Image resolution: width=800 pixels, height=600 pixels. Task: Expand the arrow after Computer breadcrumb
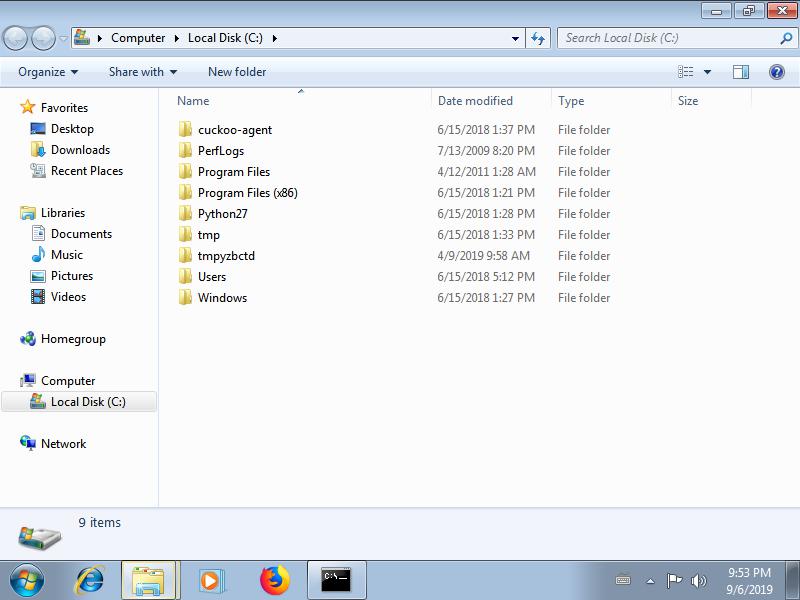(177, 38)
